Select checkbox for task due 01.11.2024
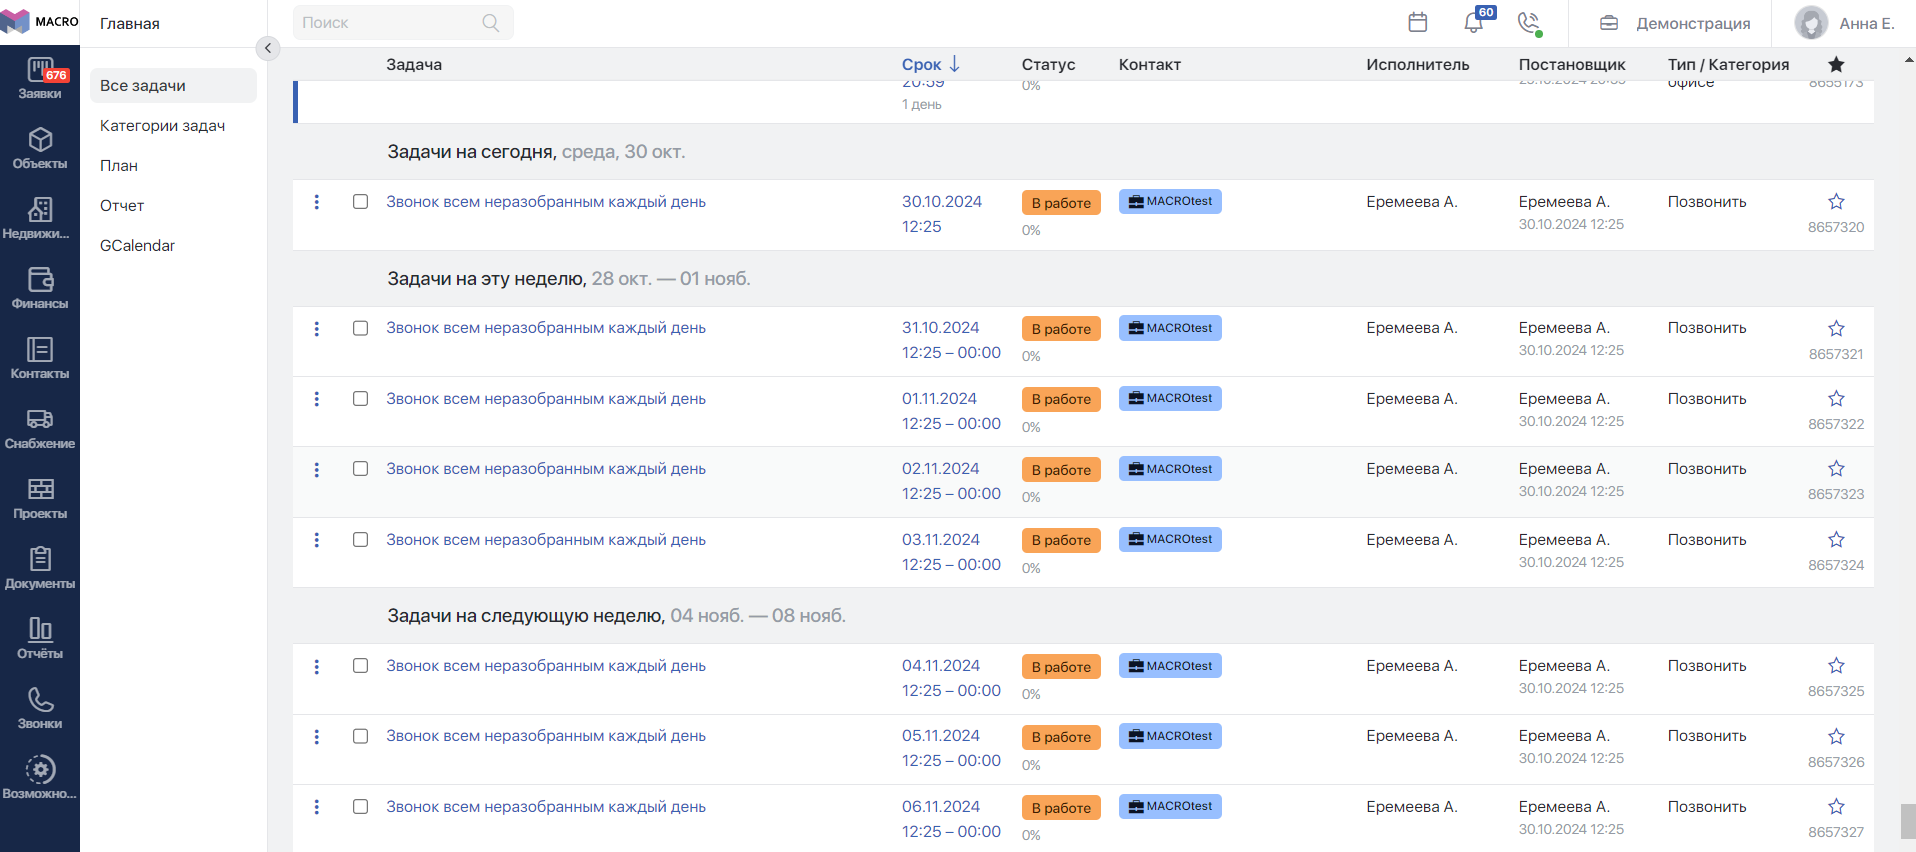This screenshot has width=1916, height=852. [x=361, y=399]
